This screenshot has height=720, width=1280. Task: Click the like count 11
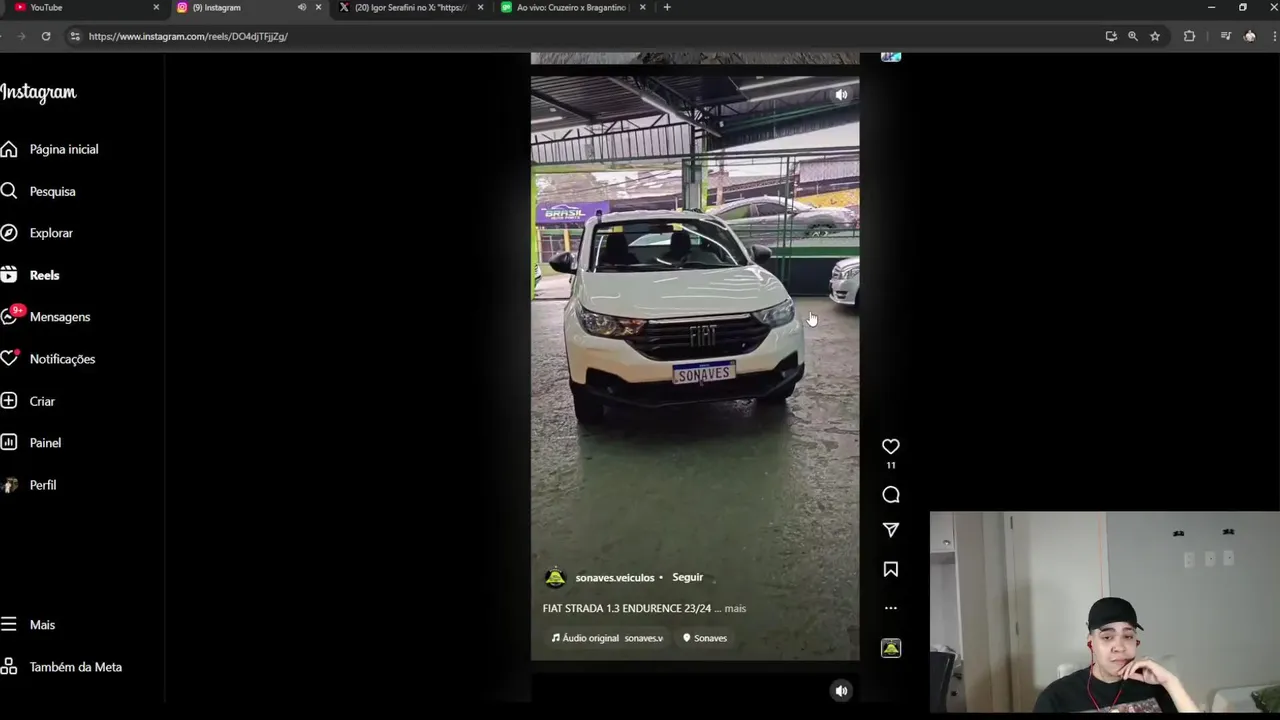pos(890,465)
